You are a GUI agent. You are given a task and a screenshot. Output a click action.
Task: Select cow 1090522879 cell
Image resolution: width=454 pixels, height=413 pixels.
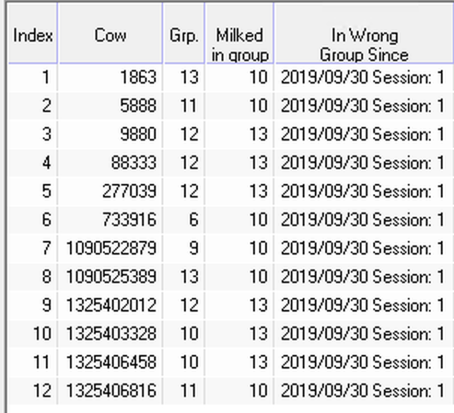[x=110, y=248]
